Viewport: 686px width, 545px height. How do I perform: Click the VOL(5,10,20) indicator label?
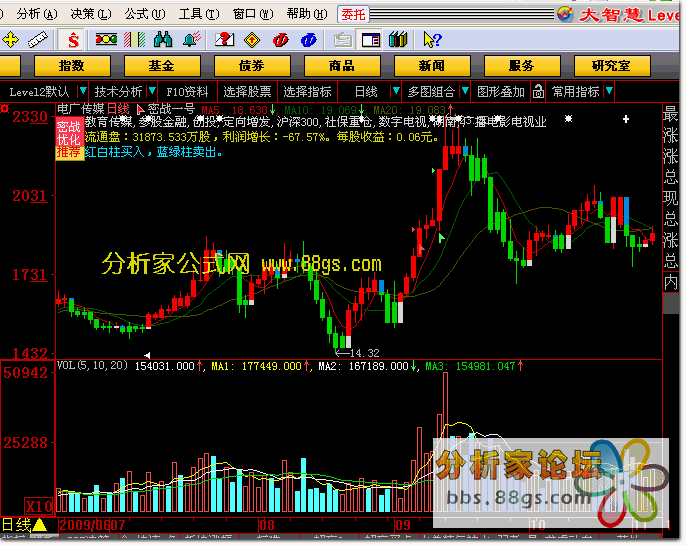tap(92, 366)
